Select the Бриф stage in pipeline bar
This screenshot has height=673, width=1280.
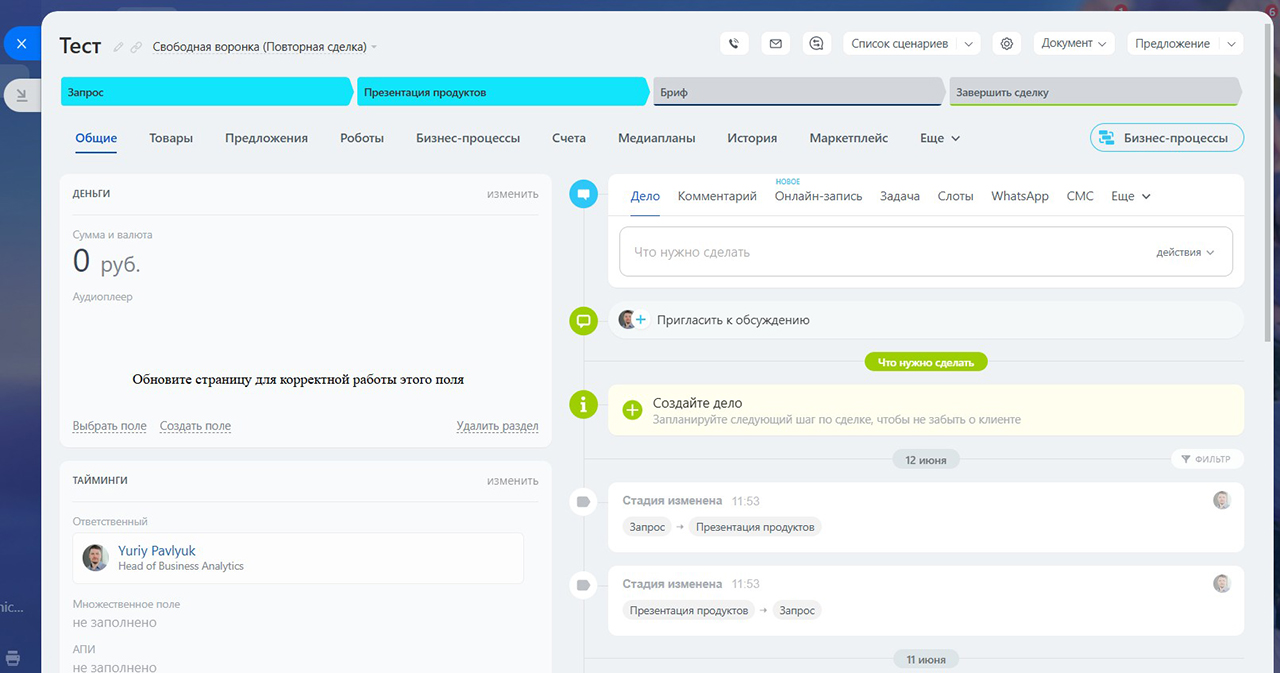tap(796, 92)
